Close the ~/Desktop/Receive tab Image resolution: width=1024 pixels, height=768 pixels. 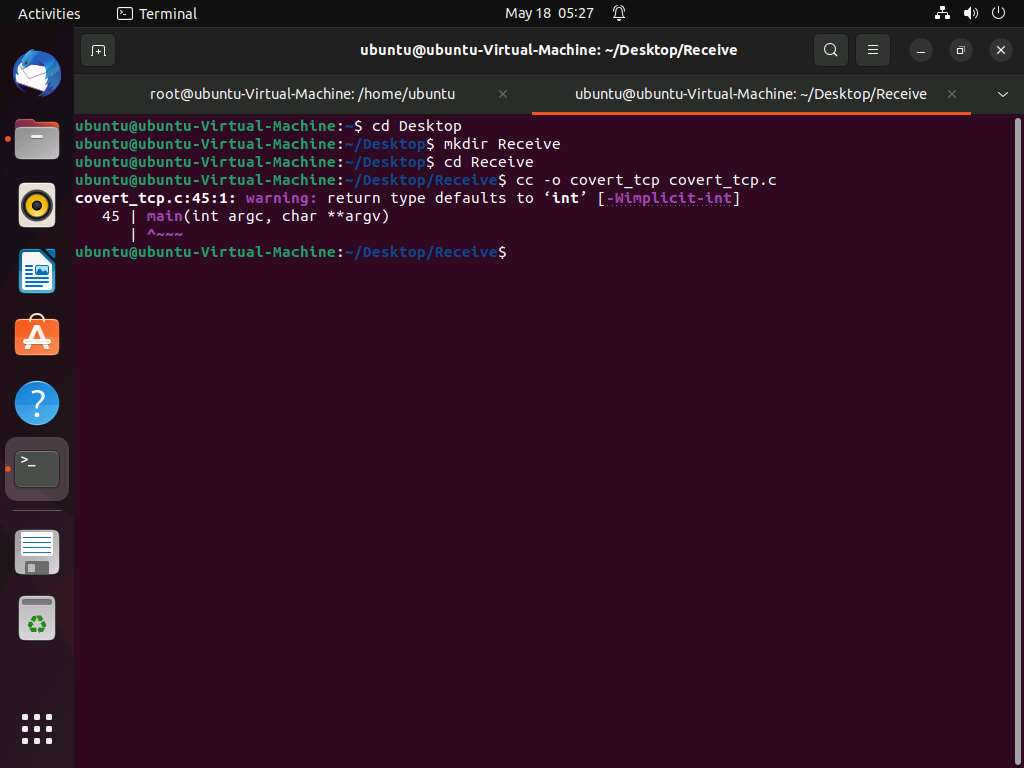click(953, 94)
